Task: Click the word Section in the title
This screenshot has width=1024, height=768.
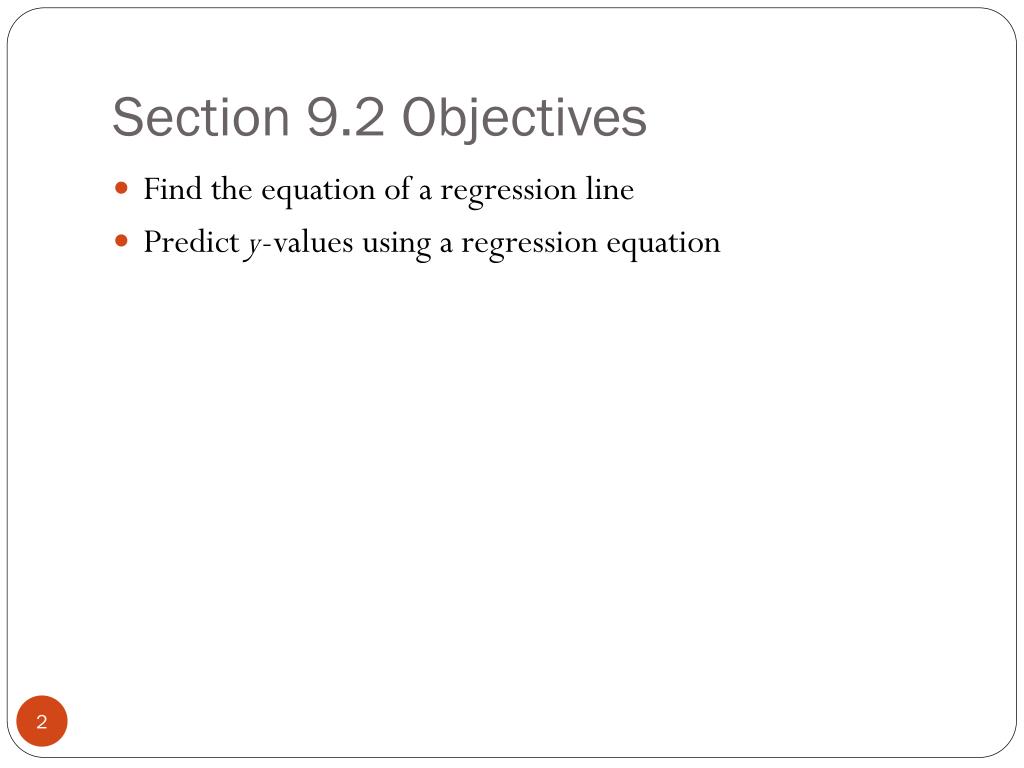Action: [x=201, y=118]
